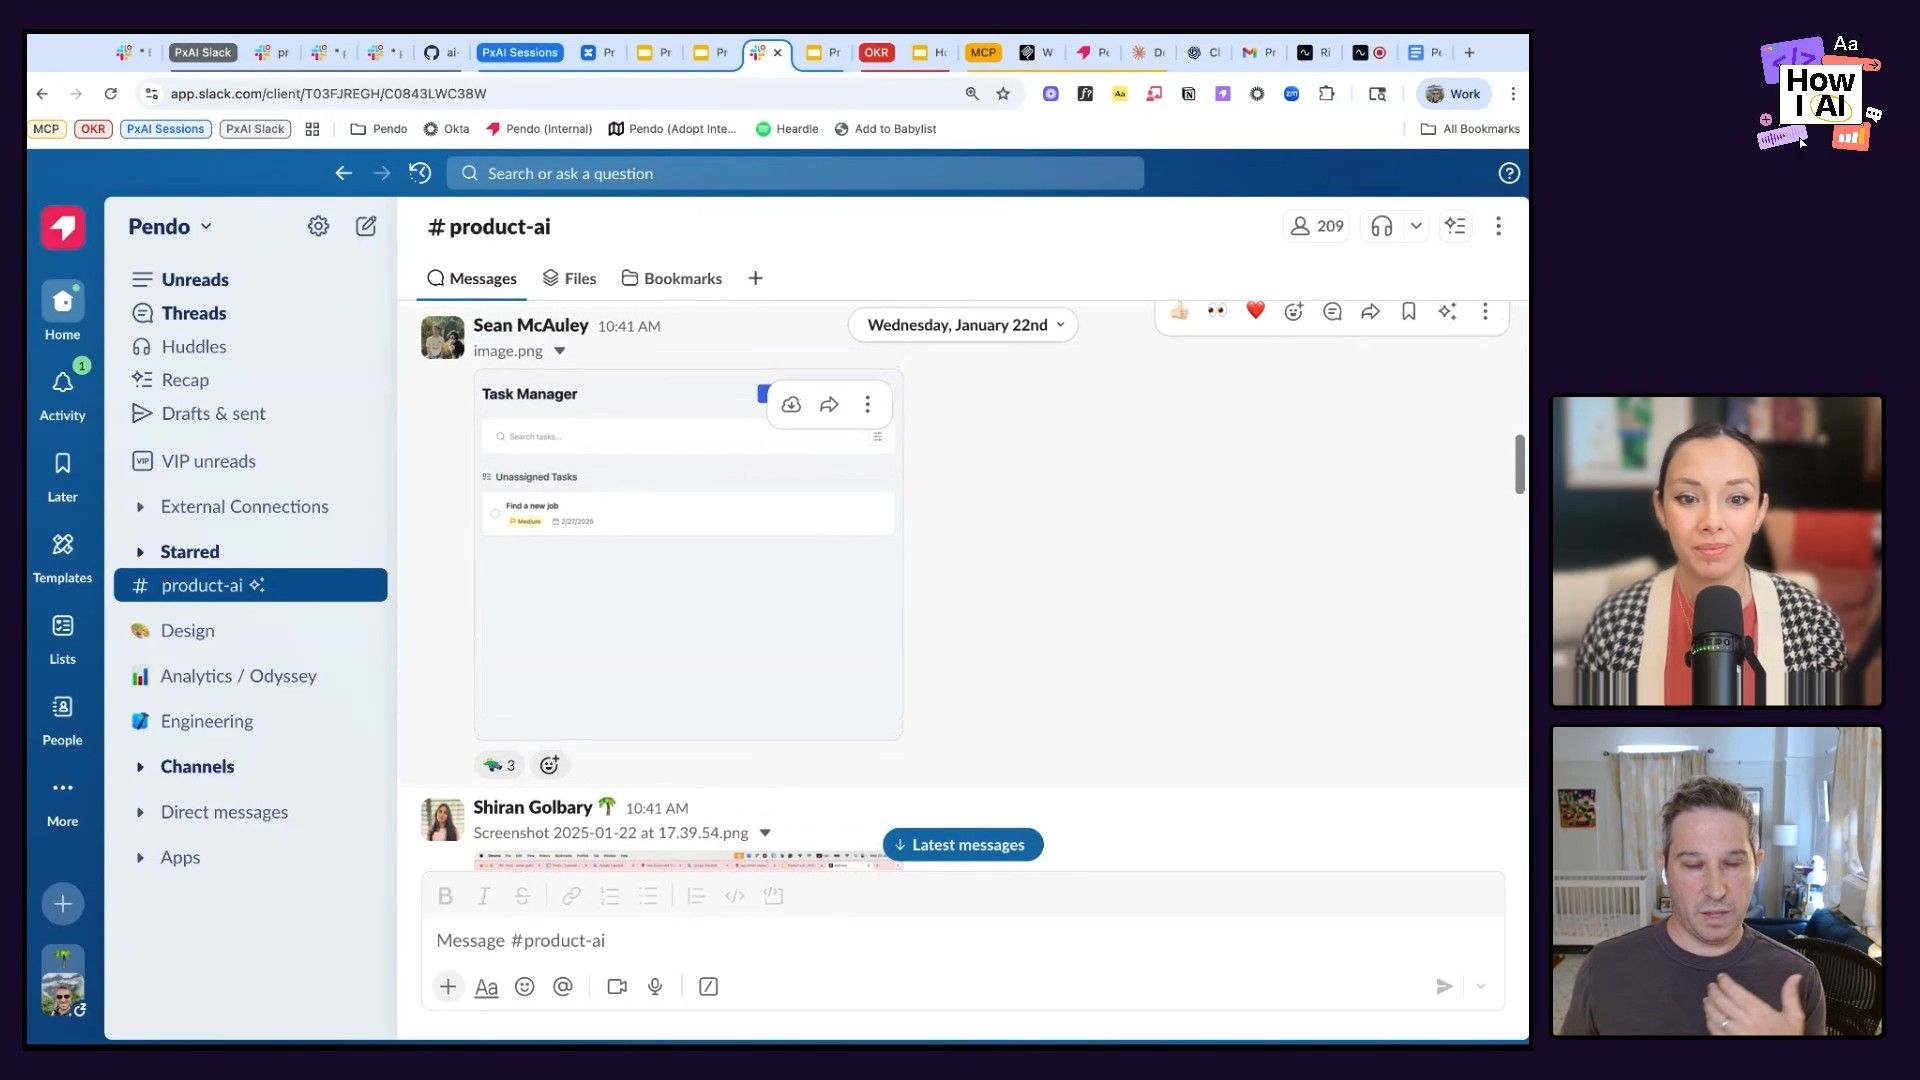
Task: Open Slack help question mark
Action: coord(1509,173)
